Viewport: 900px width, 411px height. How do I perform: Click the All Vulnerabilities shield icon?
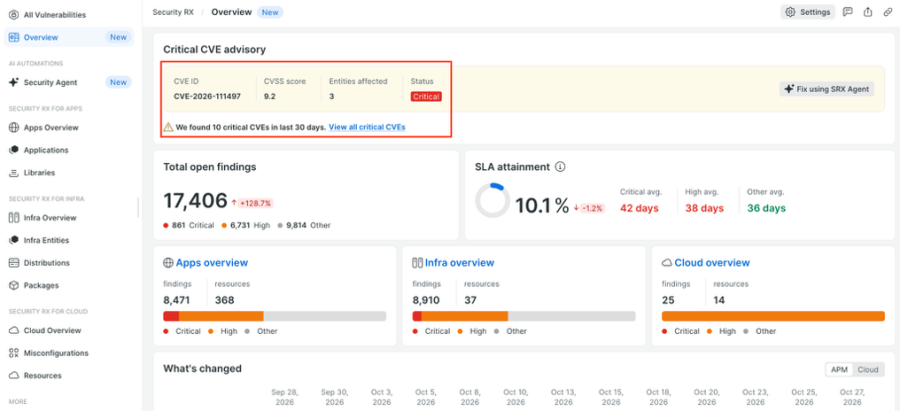pyautogui.click(x=14, y=15)
